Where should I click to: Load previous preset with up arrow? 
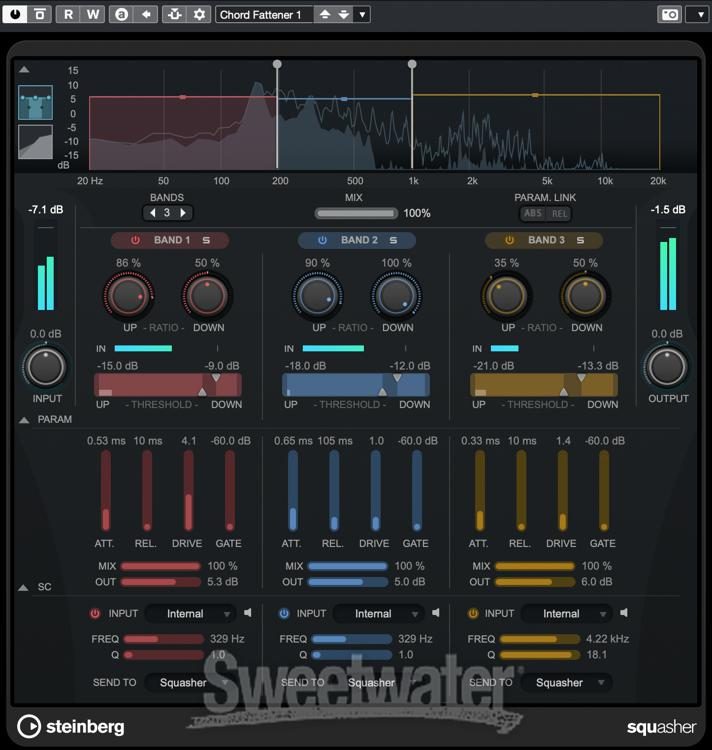coord(325,14)
